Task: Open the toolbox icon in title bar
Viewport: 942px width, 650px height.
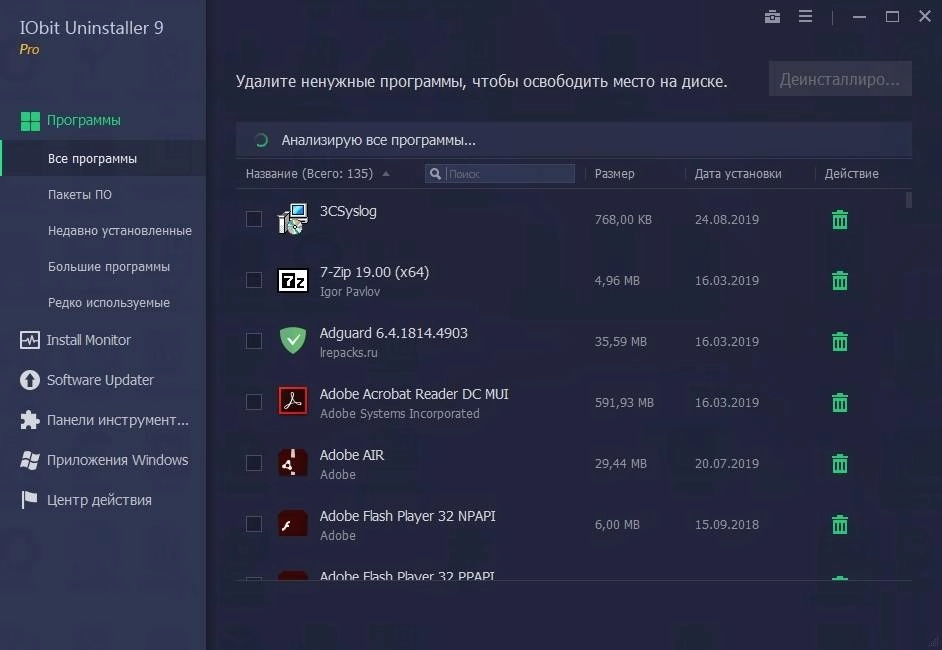Action: 772,17
